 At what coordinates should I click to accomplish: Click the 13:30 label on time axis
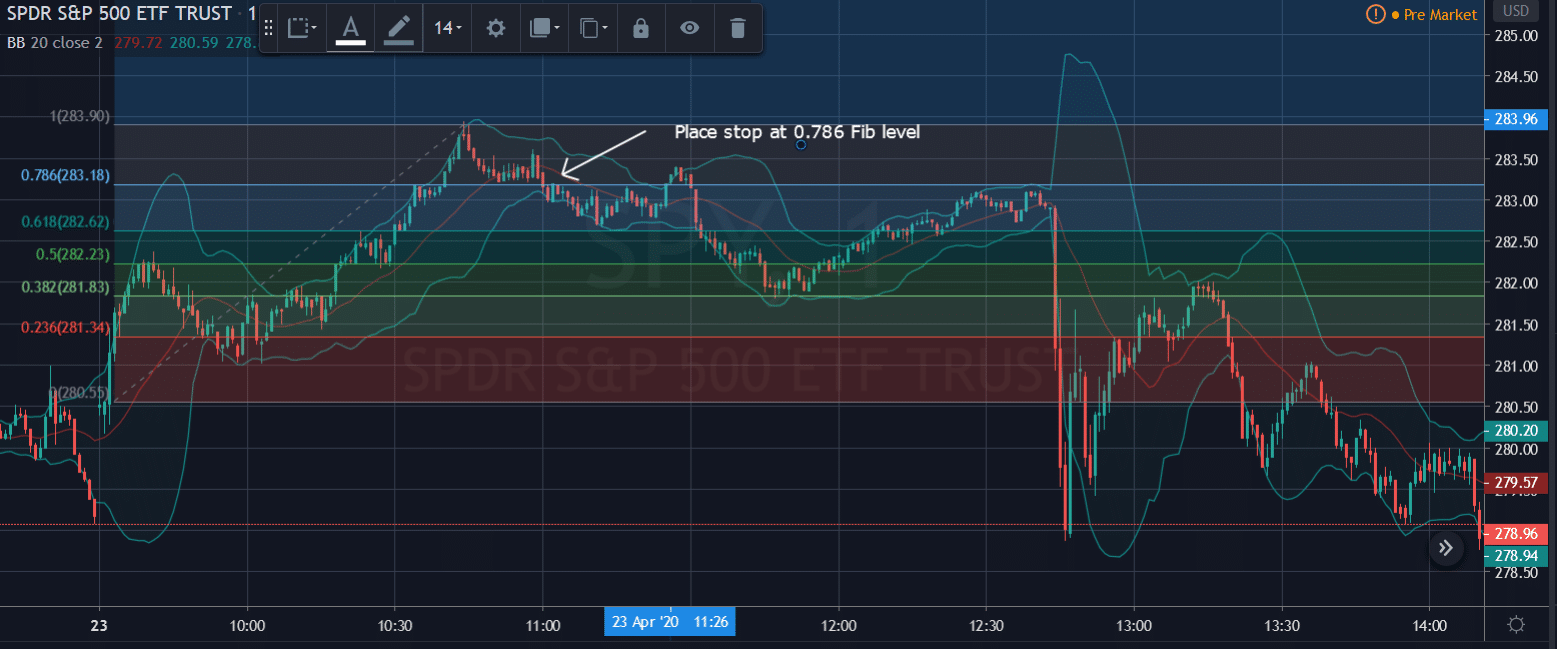coord(1282,626)
